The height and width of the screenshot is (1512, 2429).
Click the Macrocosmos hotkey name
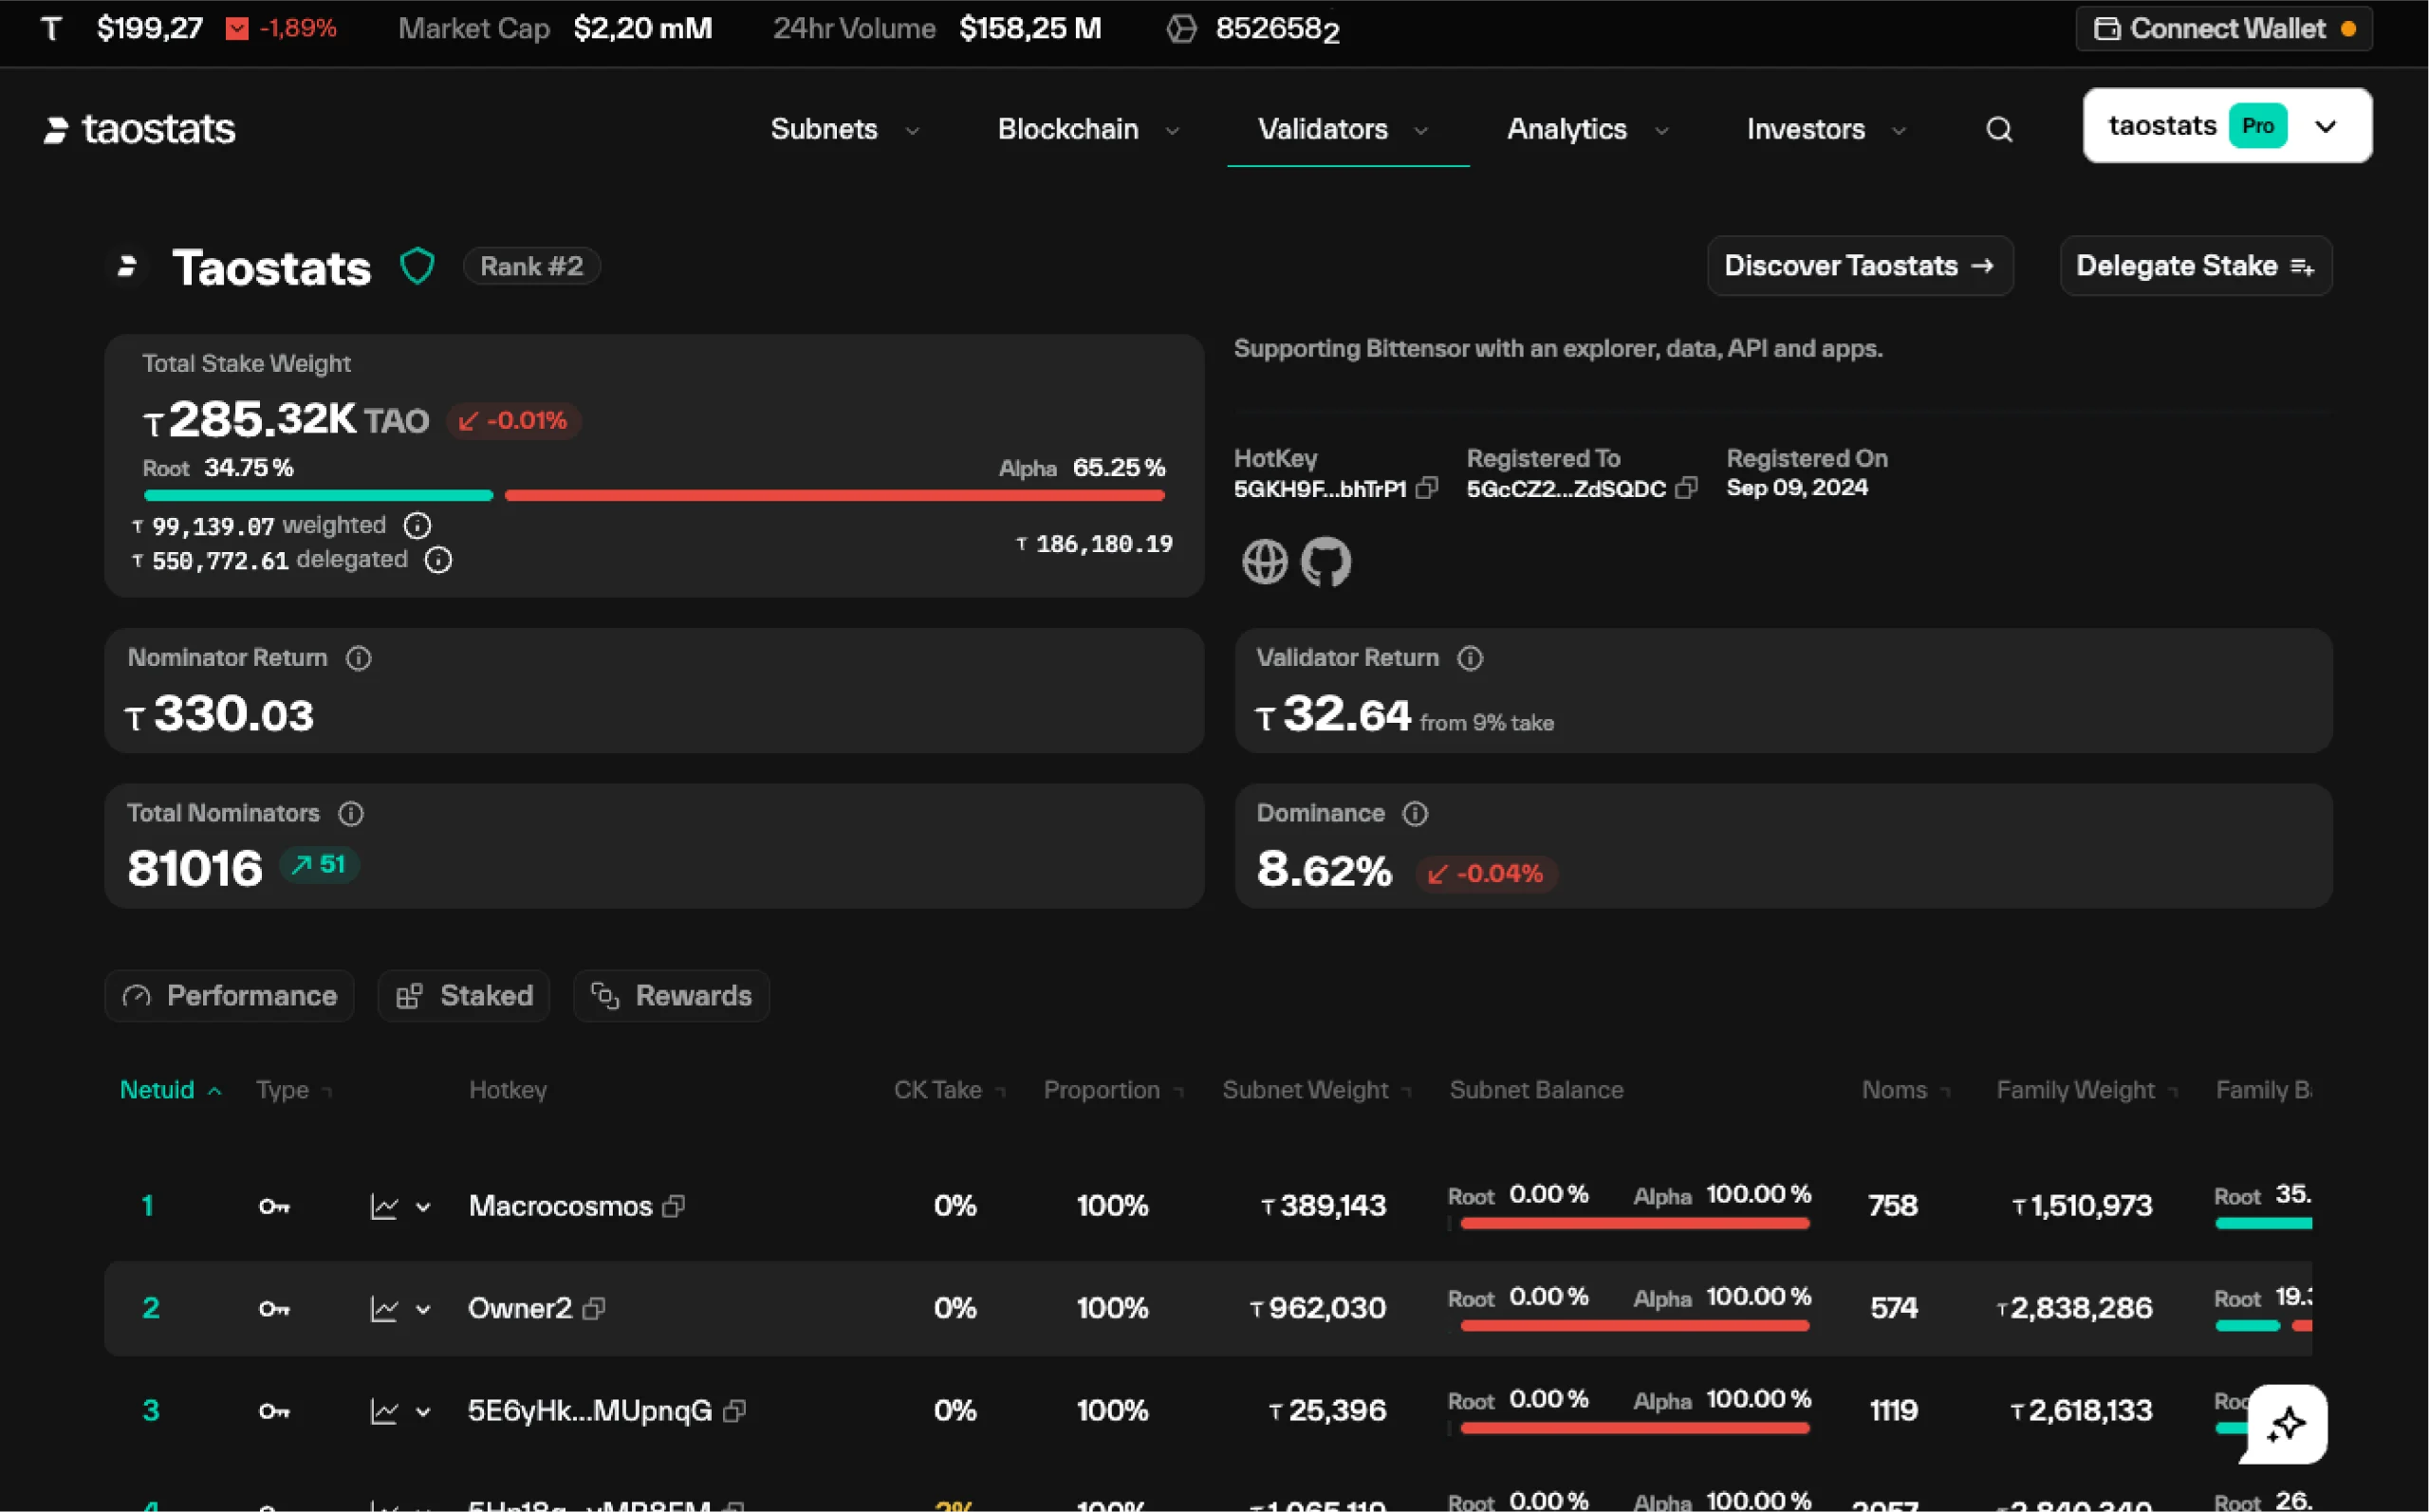560,1206
